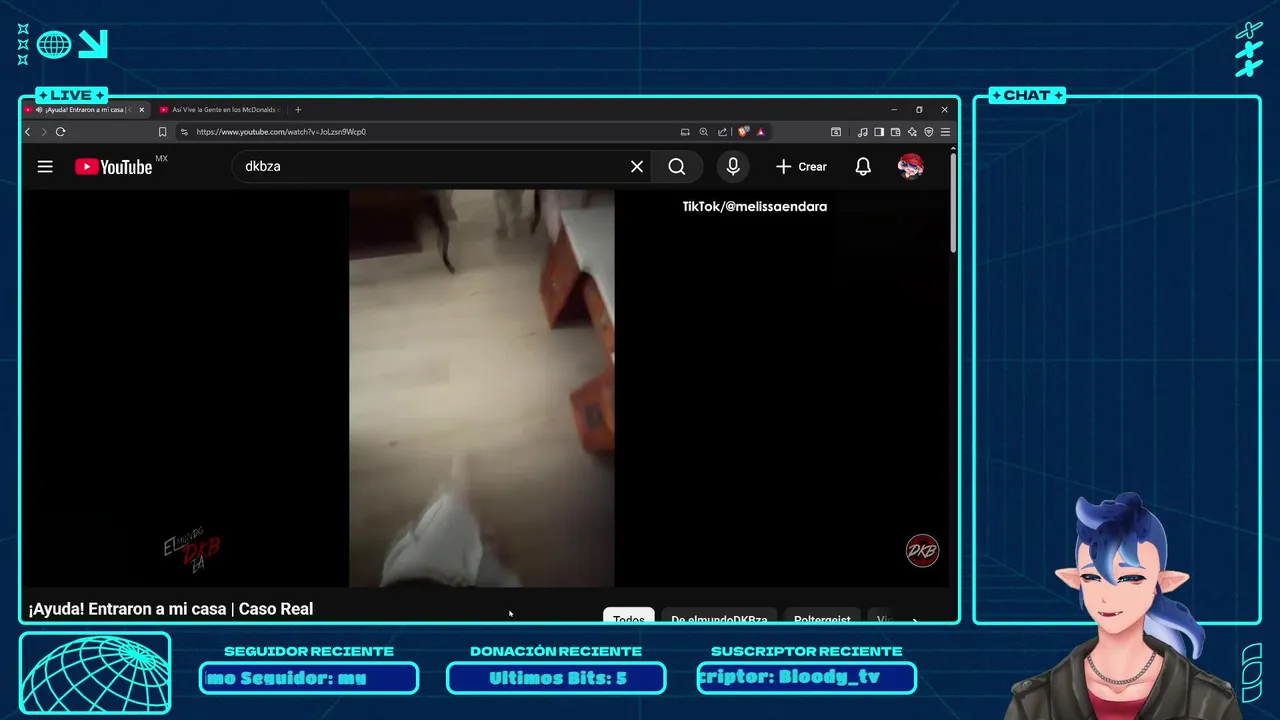Toggle the browser sidebar panel
Viewport: 1280px width, 720px height.
click(879, 132)
